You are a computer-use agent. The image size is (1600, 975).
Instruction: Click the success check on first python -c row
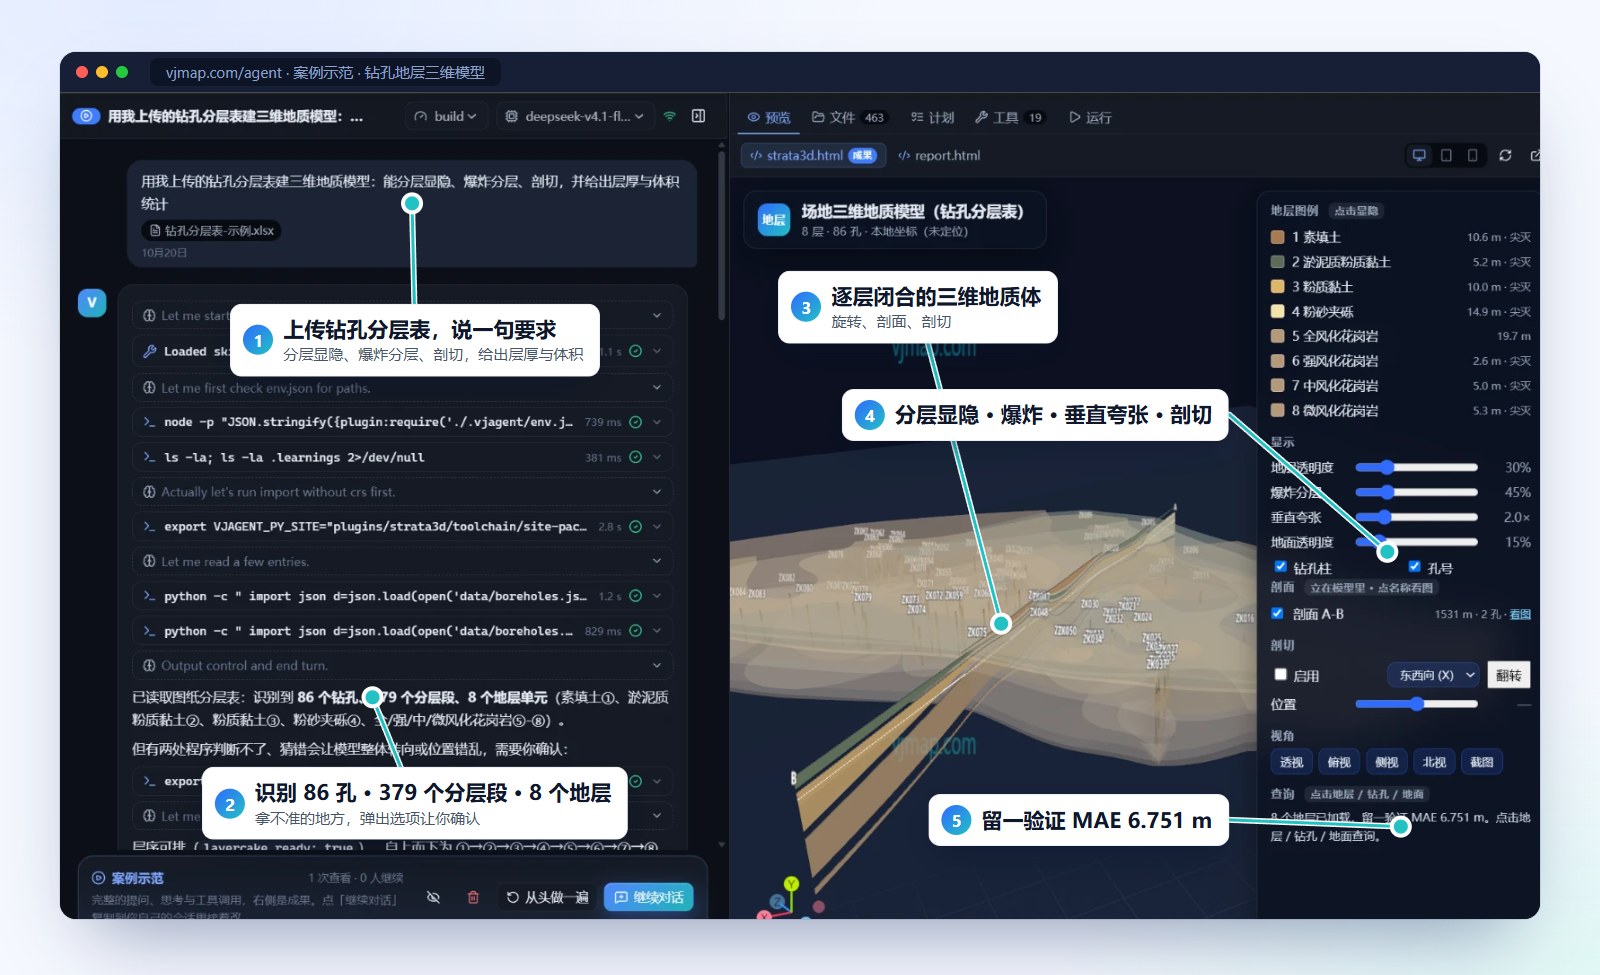click(635, 596)
